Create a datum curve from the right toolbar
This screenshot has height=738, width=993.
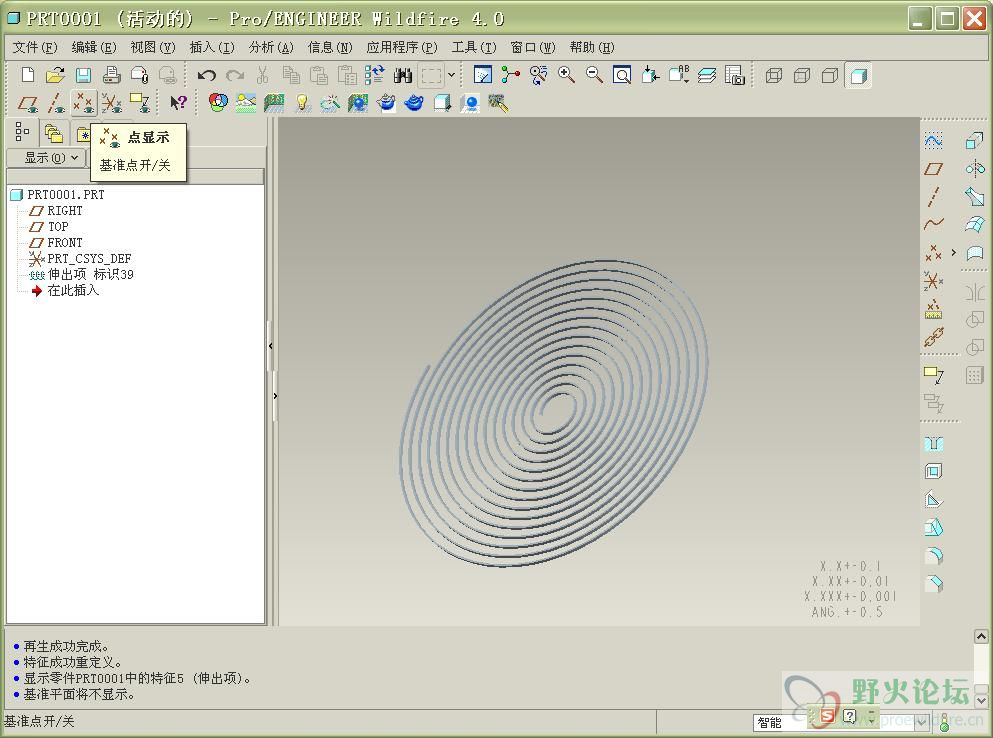click(933, 224)
